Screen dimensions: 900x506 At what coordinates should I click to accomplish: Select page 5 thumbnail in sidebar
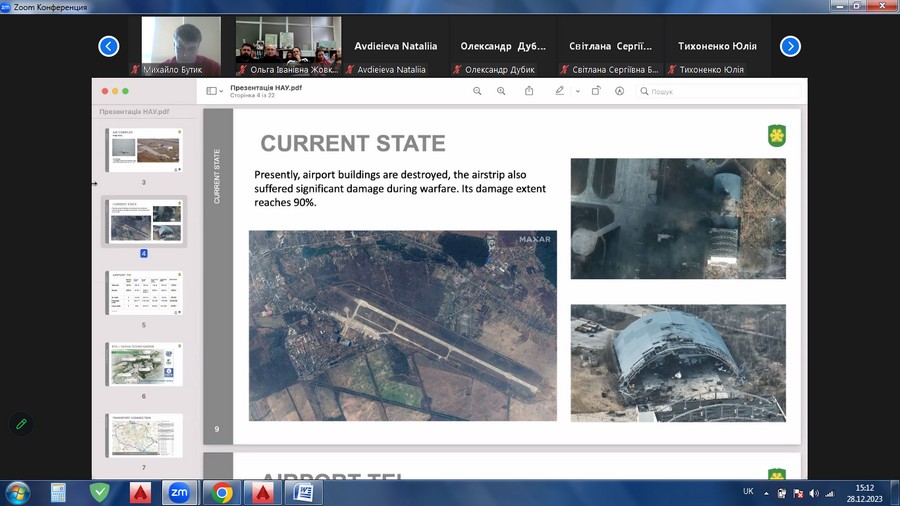(x=145, y=293)
